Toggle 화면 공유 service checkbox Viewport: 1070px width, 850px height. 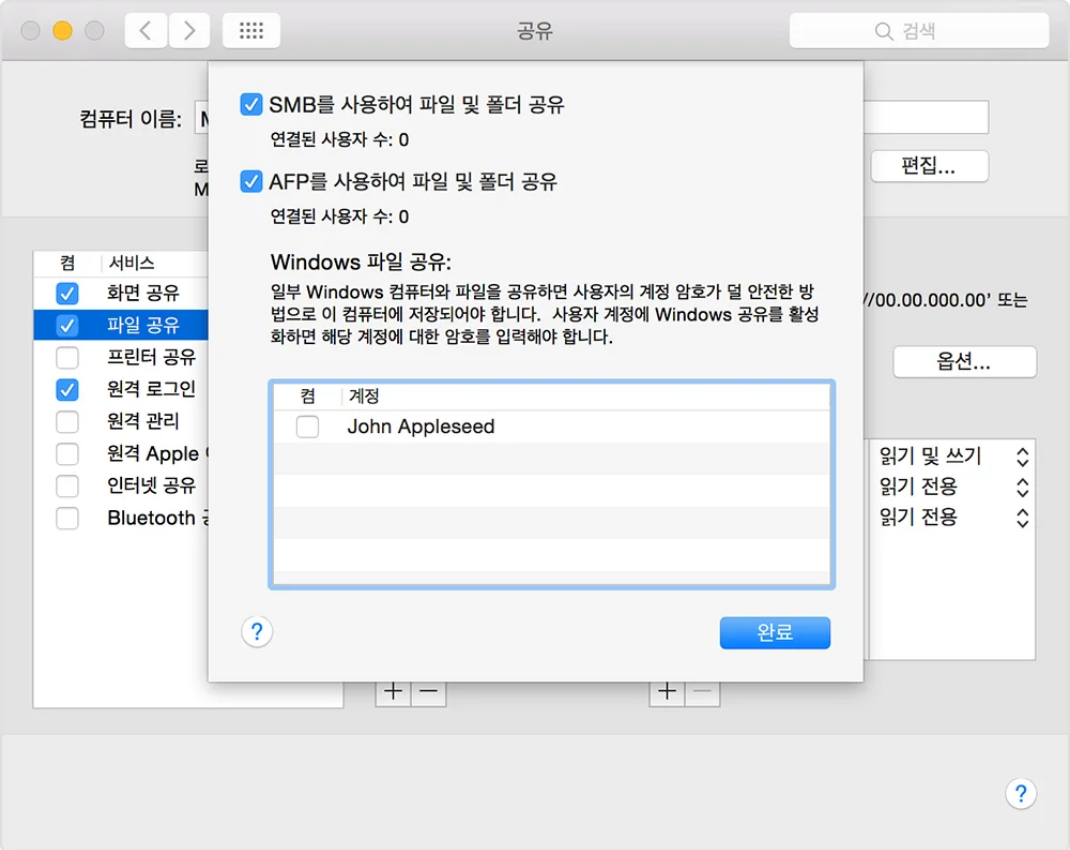pos(67,293)
